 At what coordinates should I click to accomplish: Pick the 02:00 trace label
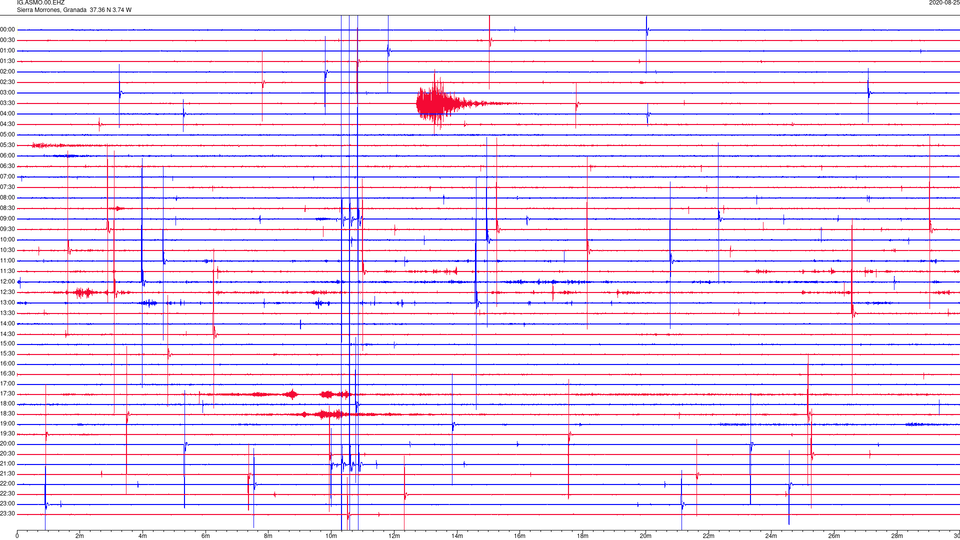8,71
